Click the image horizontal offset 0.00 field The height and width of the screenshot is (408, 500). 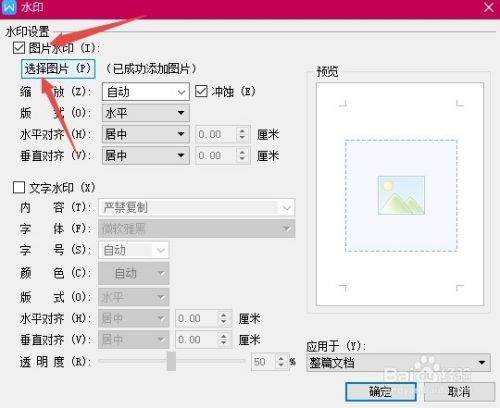tap(216, 134)
